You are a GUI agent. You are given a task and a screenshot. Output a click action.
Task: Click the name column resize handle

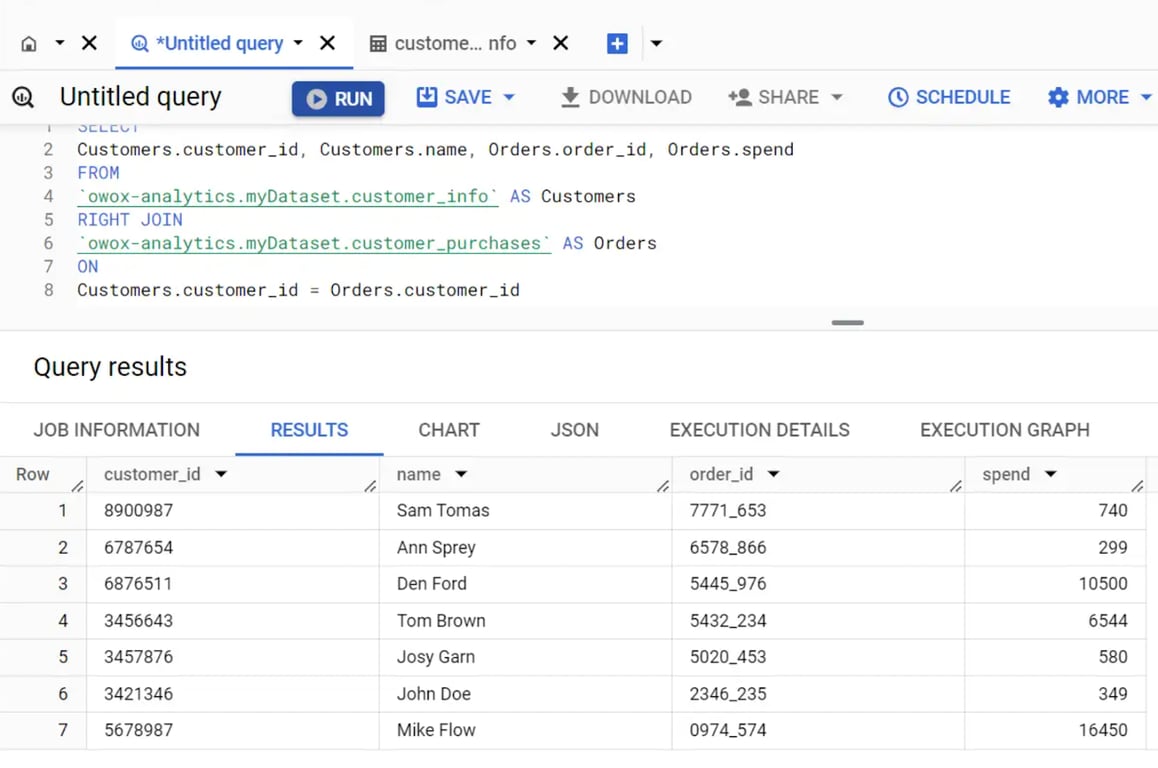(x=663, y=485)
